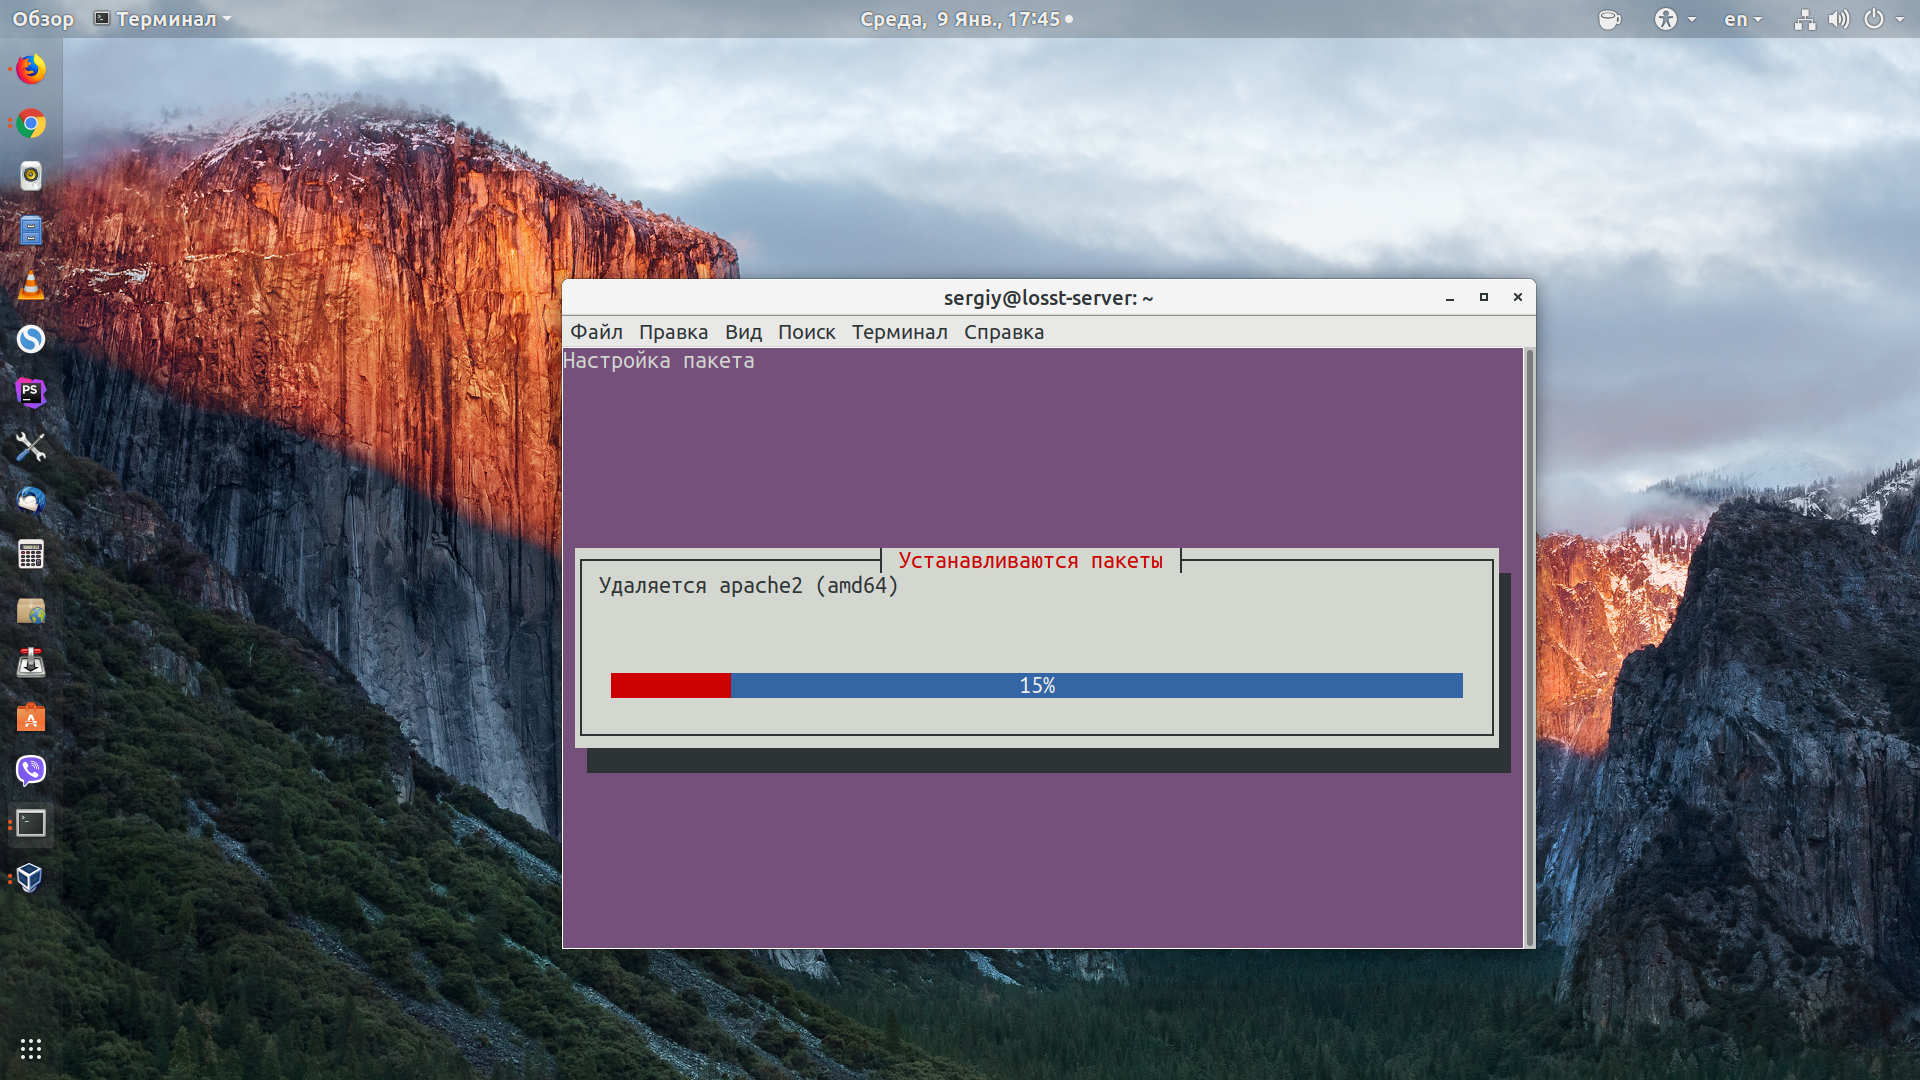
Task: Launch Viber from the dock
Action: 31,770
